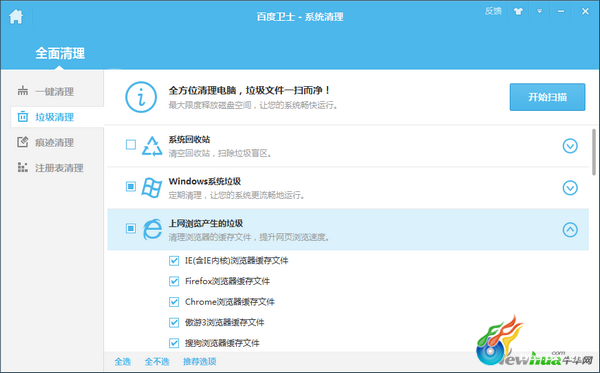The height and width of the screenshot is (373, 600).
Task: Go to the home screen icon
Action: pyautogui.click(x=16, y=16)
